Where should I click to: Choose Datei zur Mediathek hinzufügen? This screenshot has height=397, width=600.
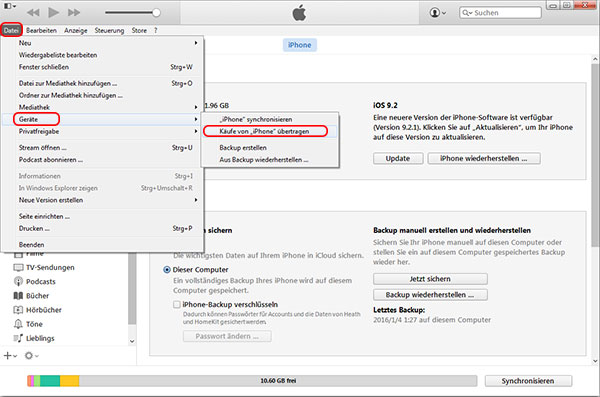point(102,83)
